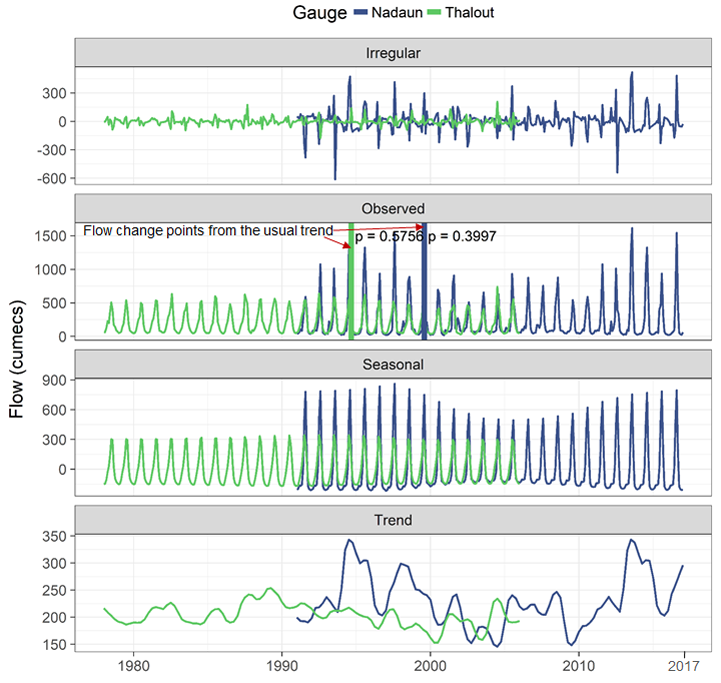Image resolution: width=721 pixels, height=683 pixels.
Task: Select the Irregular panel header
Action: tap(394, 53)
